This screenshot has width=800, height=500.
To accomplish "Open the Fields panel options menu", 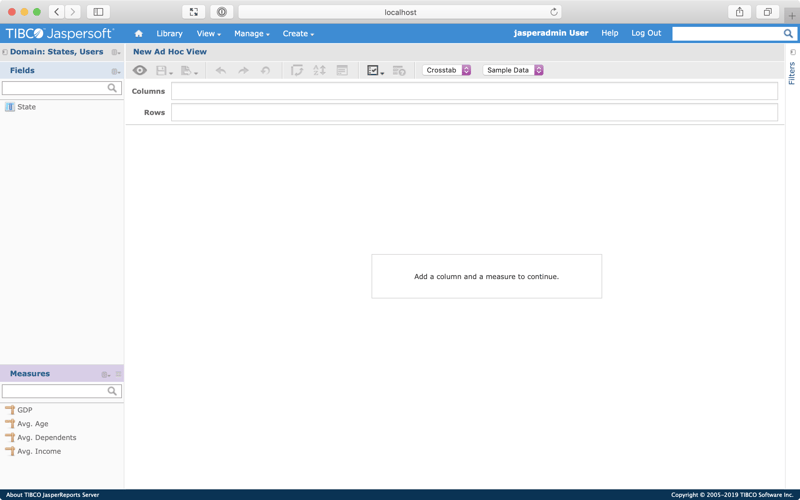I will point(116,71).
